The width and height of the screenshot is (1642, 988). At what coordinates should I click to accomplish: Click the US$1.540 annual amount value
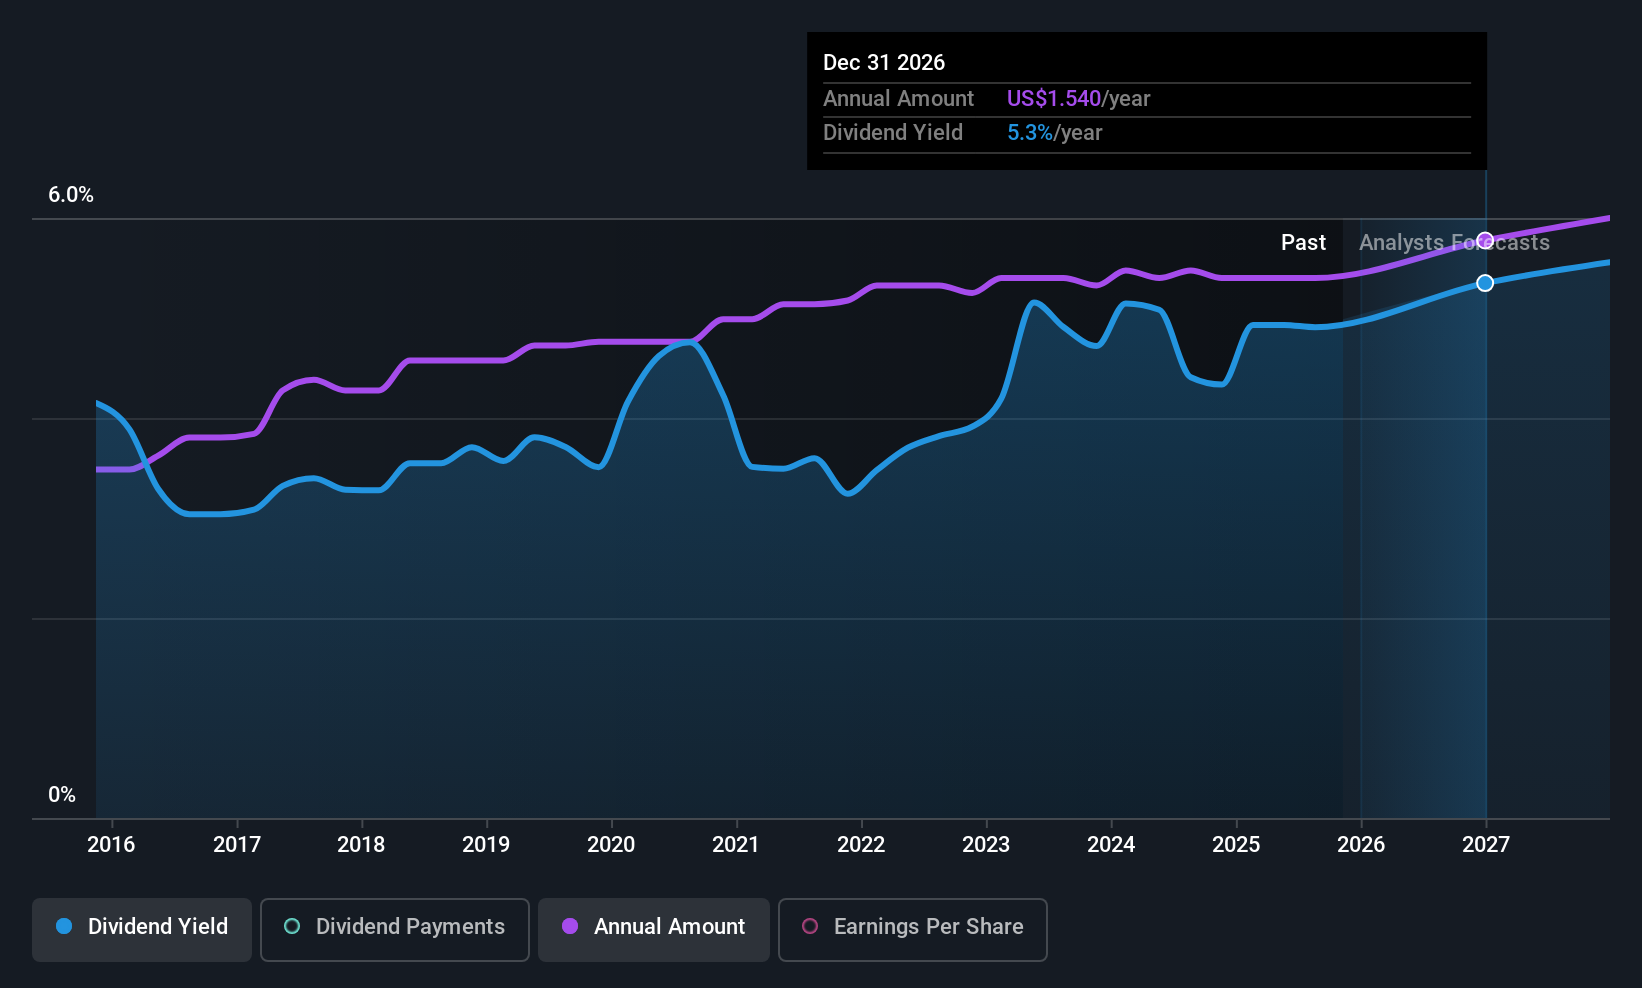click(1053, 98)
